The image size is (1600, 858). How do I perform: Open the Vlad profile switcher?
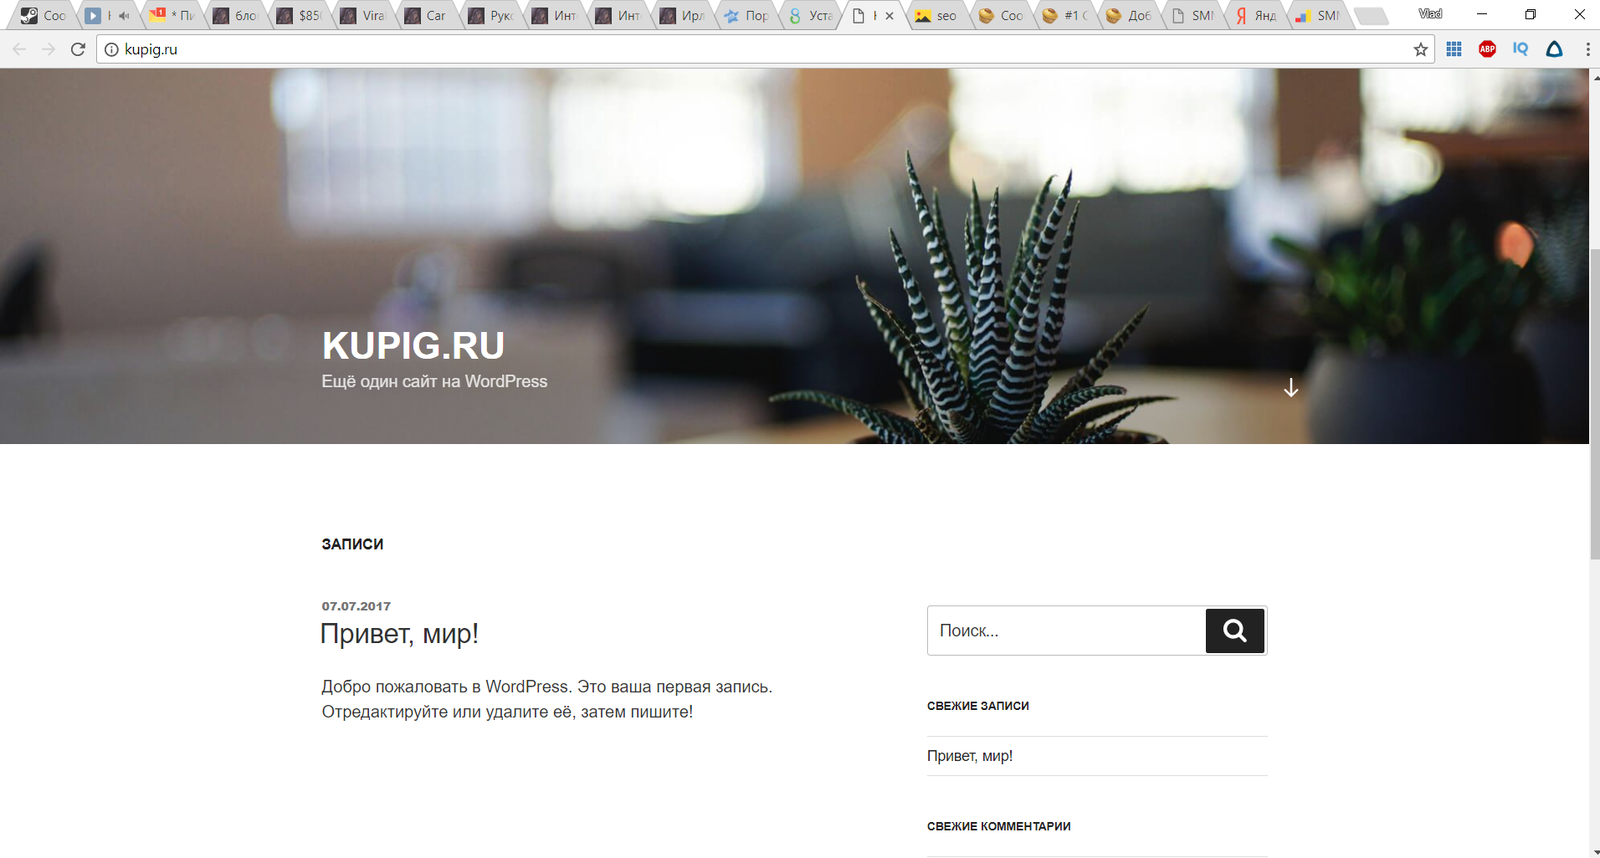click(1430, 14)
